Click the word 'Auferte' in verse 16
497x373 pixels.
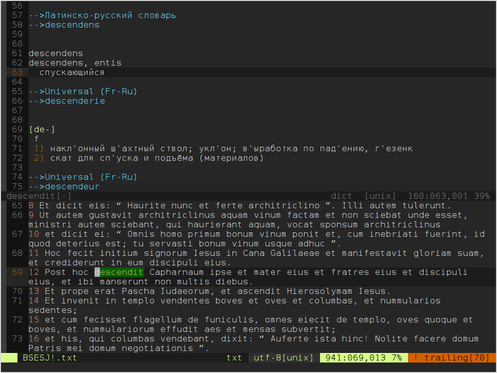tap(289, 339)
